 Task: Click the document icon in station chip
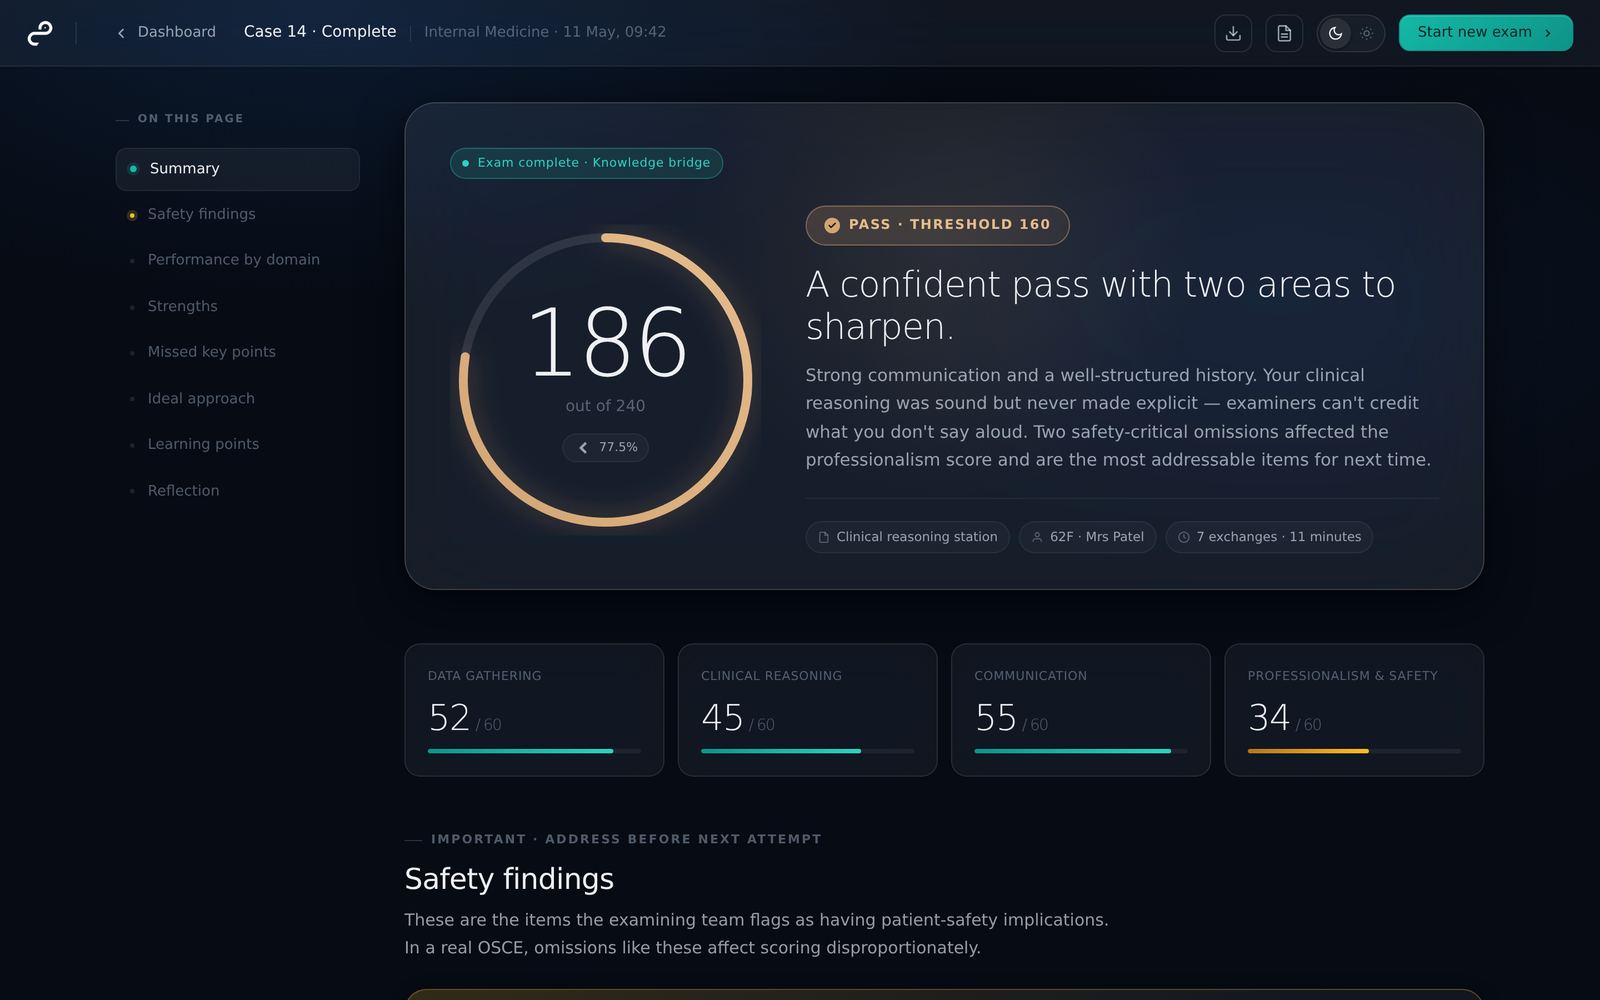click(x=824, y=537)
